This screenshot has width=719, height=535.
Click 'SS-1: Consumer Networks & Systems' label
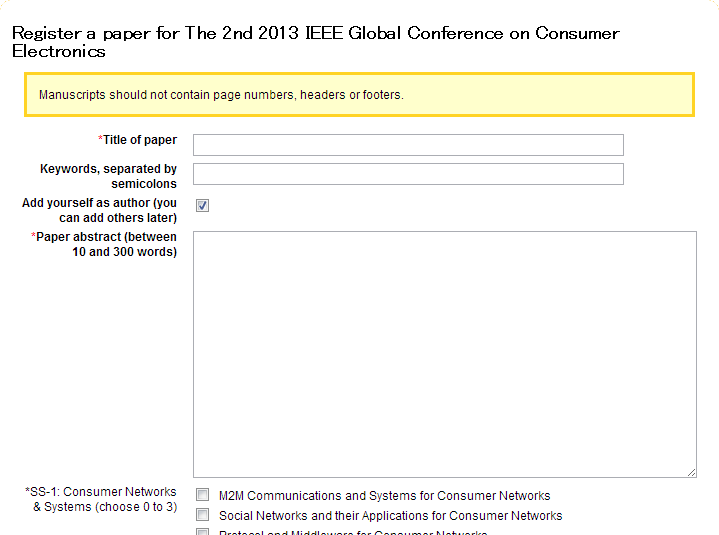[101, 499]
